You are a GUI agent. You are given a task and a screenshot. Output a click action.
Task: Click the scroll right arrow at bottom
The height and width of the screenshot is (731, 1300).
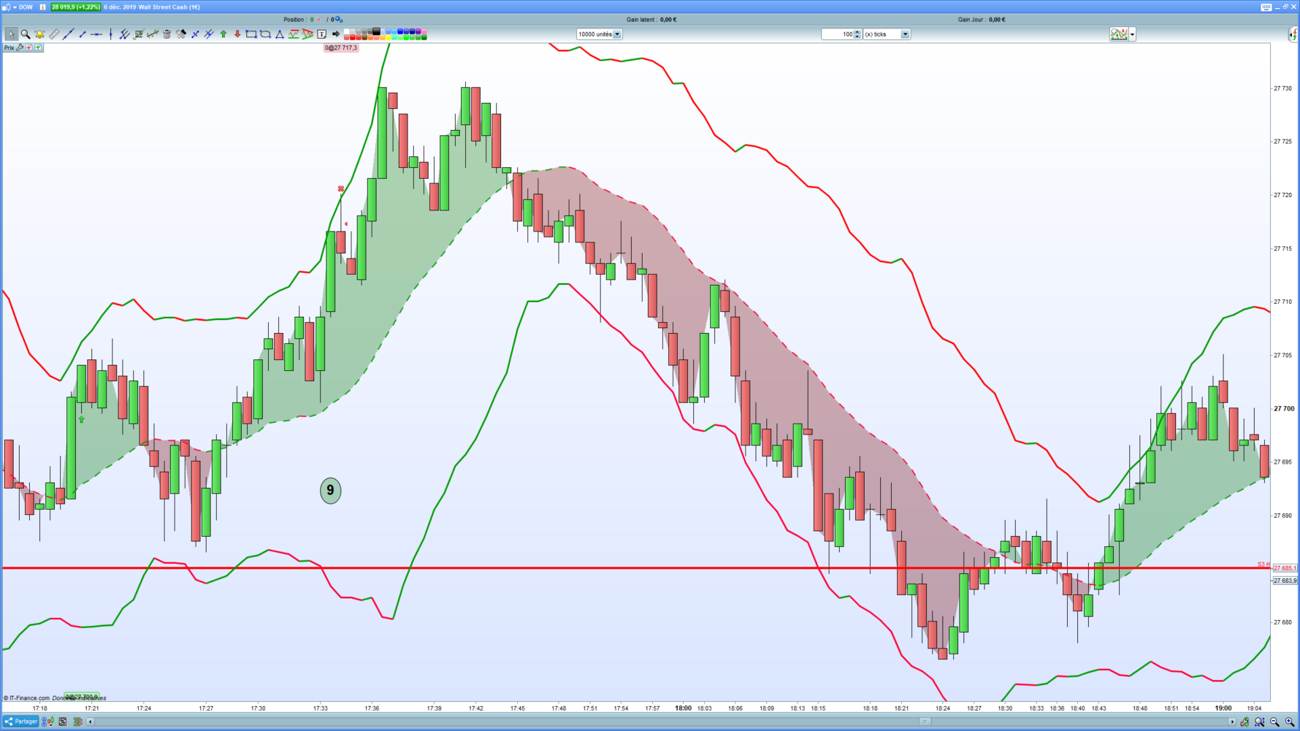1232,721
